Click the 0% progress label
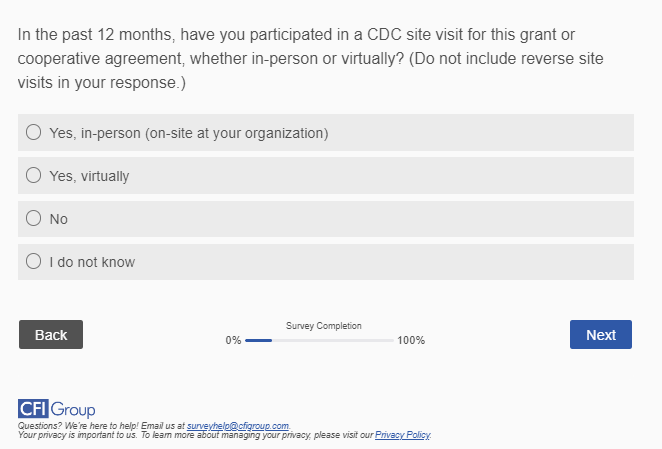This screenshot has width=662, height=449. tap(233, 341)
